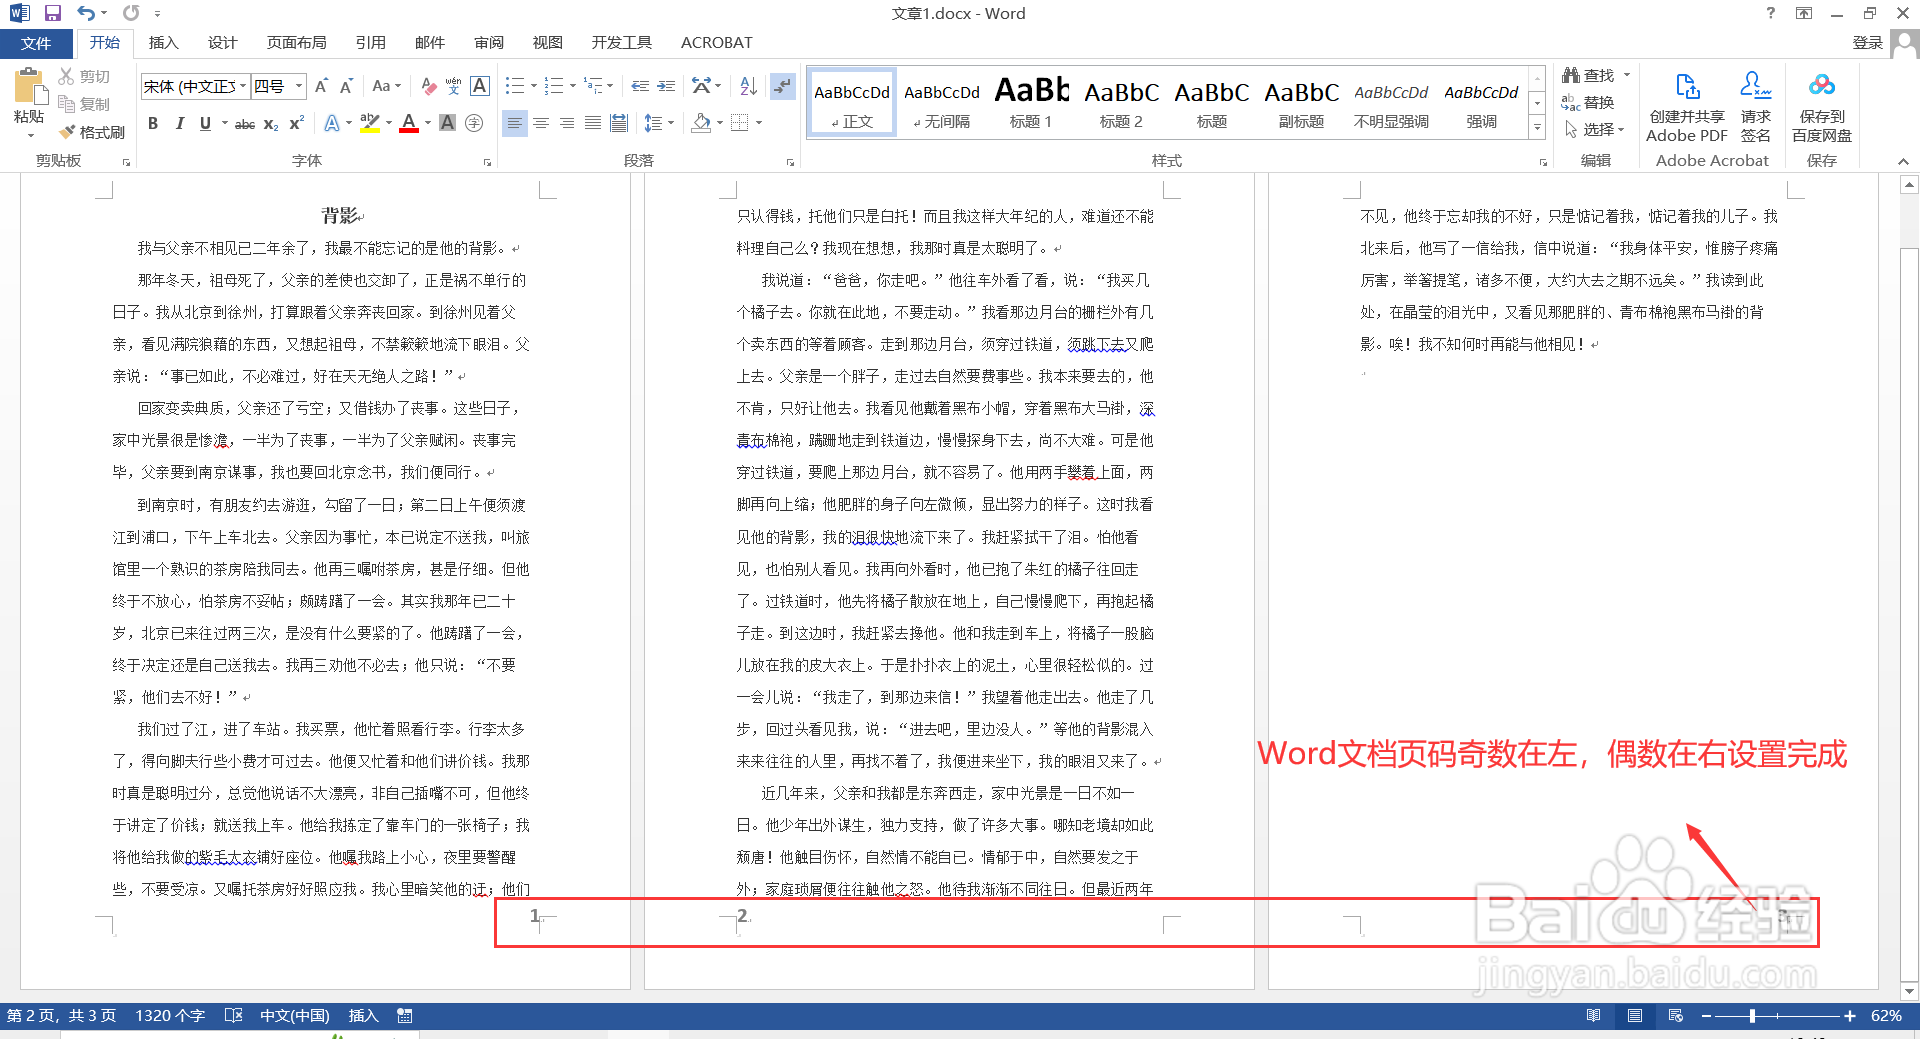Toggle subscript formatting
Screen dimensions: 1920x1039
(271, 123)
